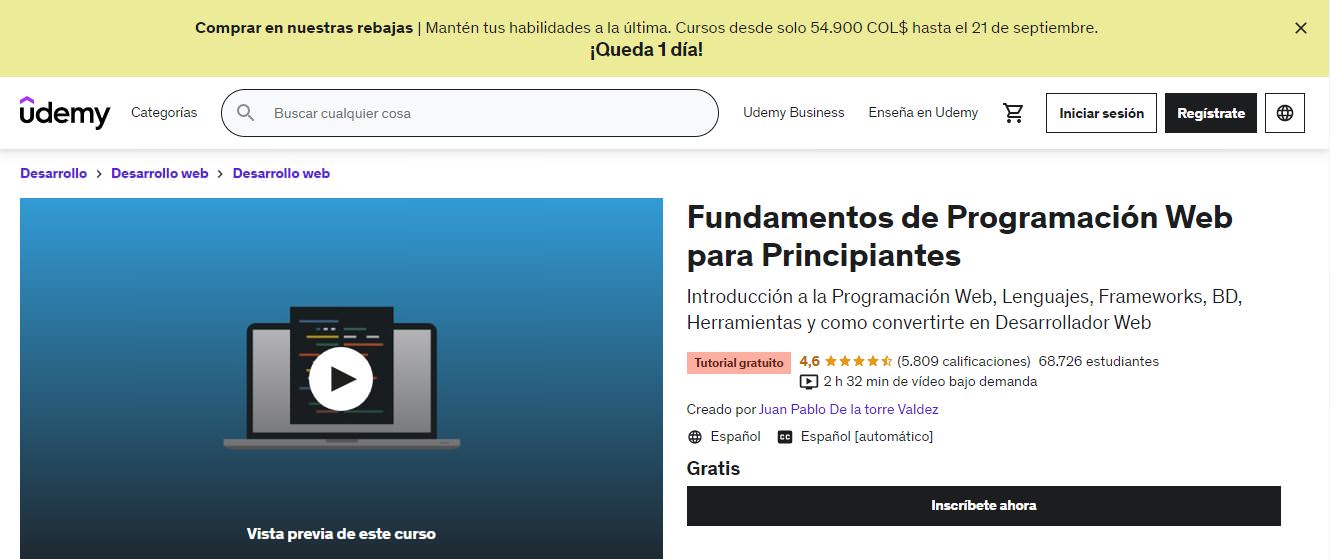The height and width of the screenshot is (559, 1330).
Task: Go to last 'Desarrollo web' breadcrumb
Action: (x=281, y=173)
